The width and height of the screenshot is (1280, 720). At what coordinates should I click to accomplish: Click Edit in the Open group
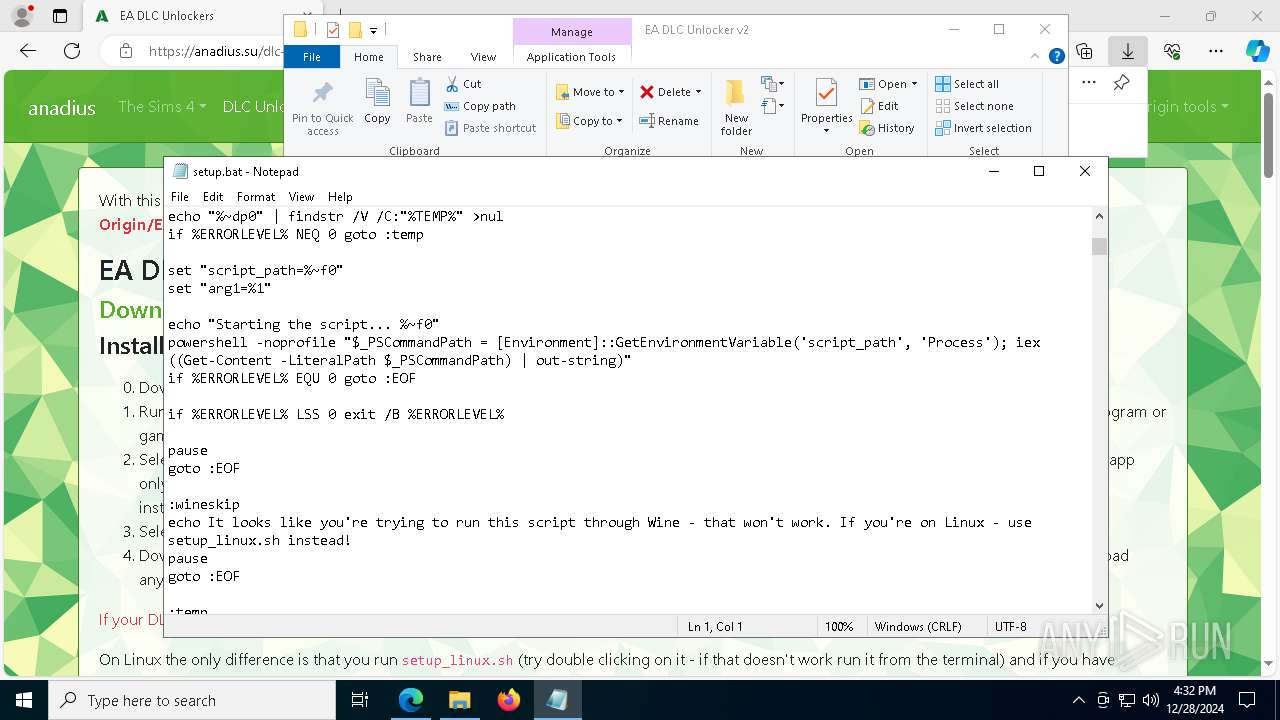click(879, 106)
